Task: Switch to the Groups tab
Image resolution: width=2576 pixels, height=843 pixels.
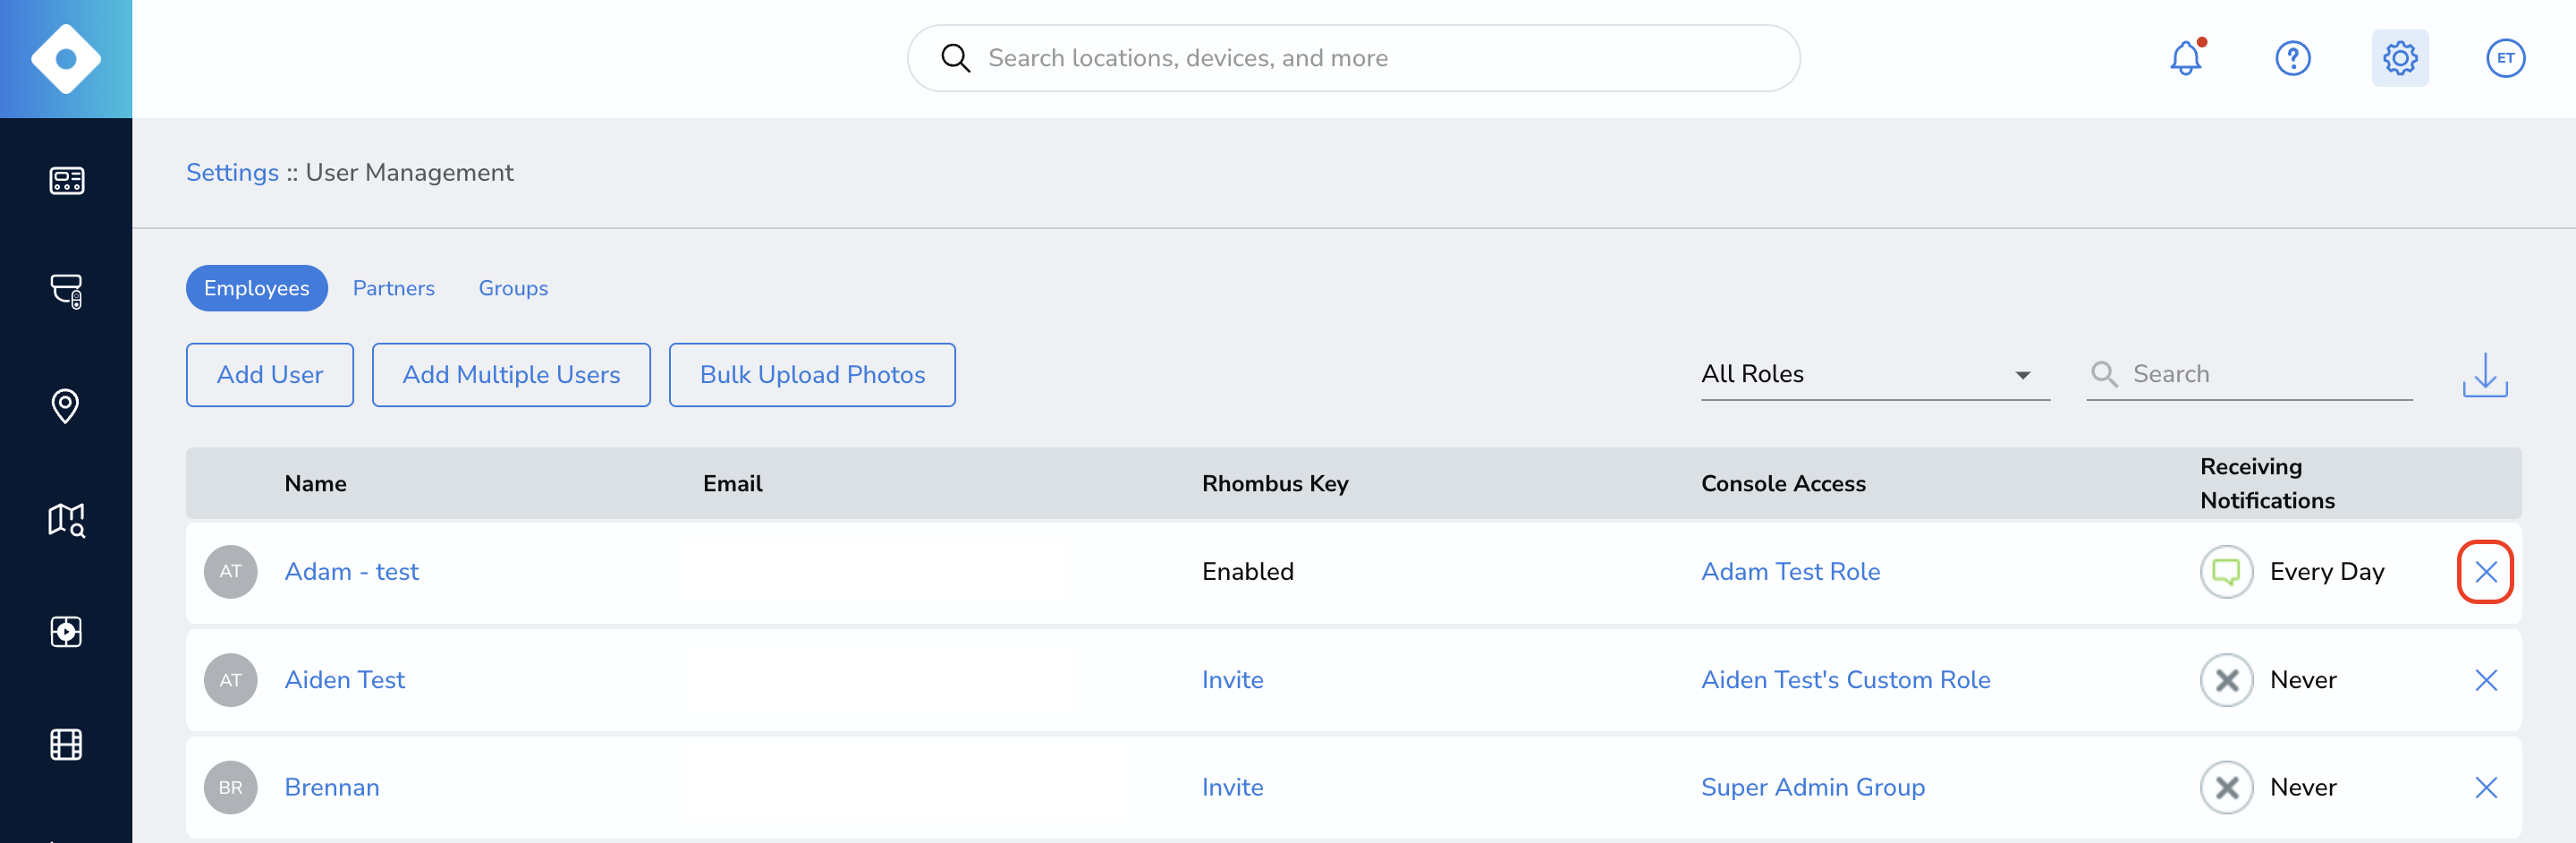Action: click(x=513, y=288)
